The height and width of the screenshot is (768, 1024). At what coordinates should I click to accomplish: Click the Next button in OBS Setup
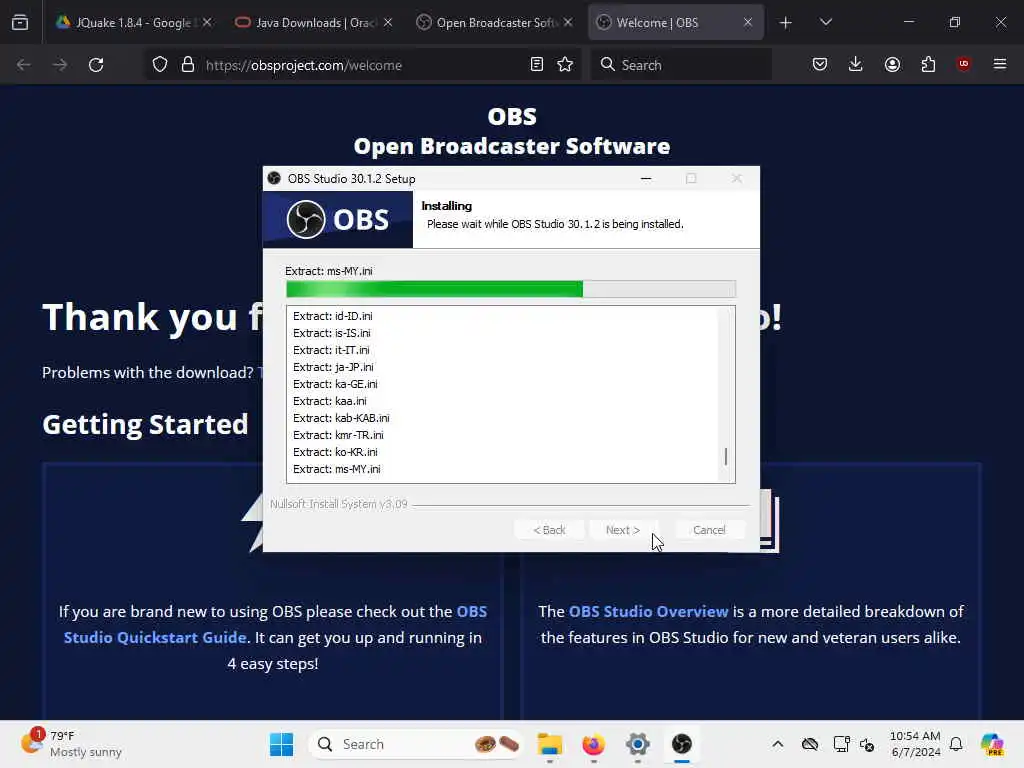[x=622, y=530]
